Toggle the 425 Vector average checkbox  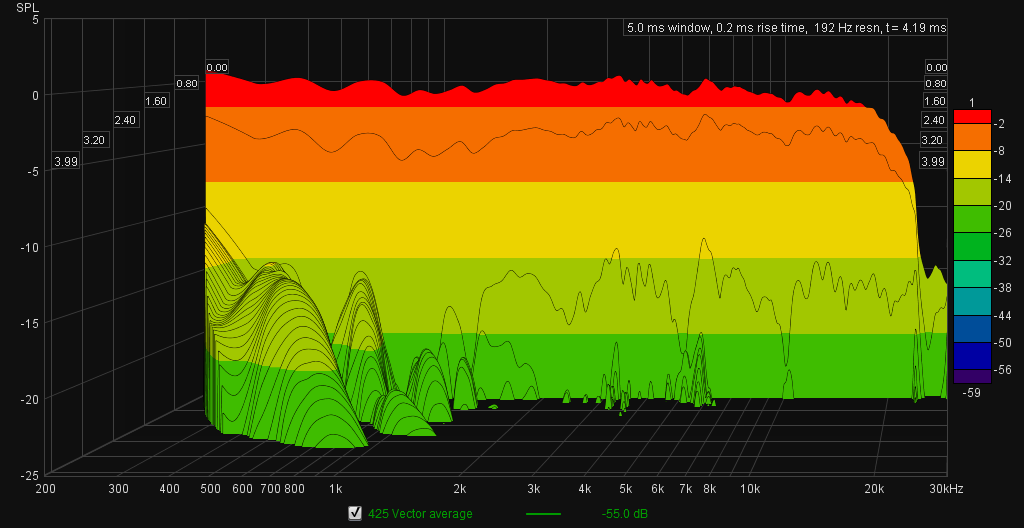tap(355, 514)
